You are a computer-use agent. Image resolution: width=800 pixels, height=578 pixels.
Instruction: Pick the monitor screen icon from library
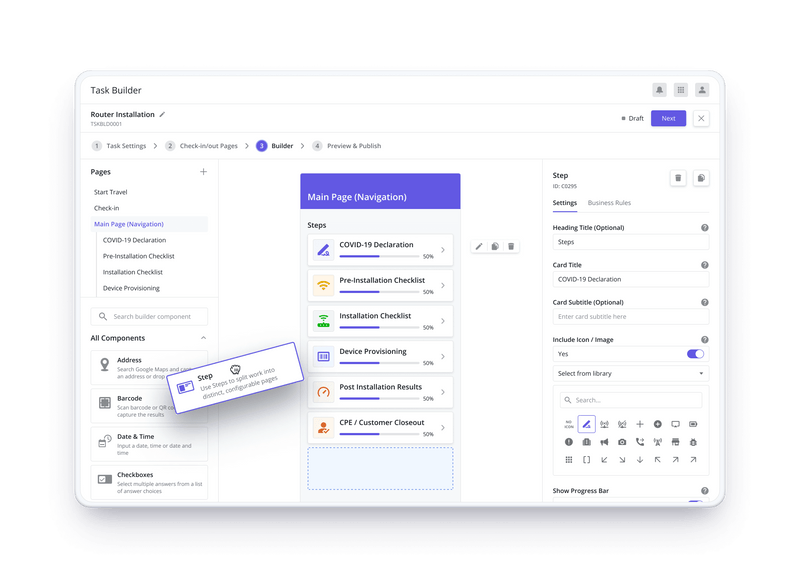click(x=675, y=424)
